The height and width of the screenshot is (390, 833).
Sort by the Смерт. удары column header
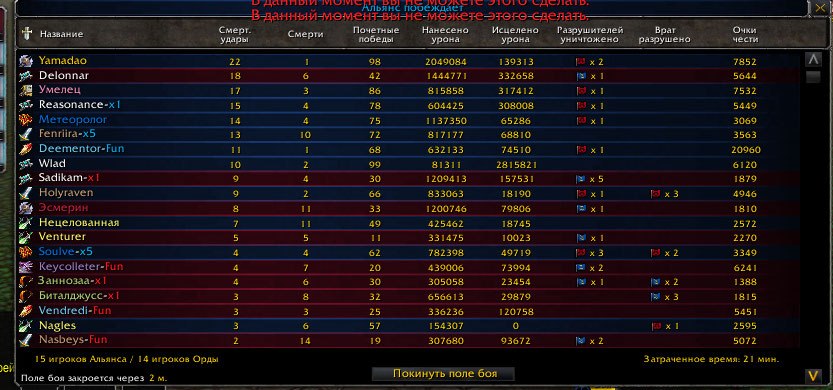tap(235, 35)
